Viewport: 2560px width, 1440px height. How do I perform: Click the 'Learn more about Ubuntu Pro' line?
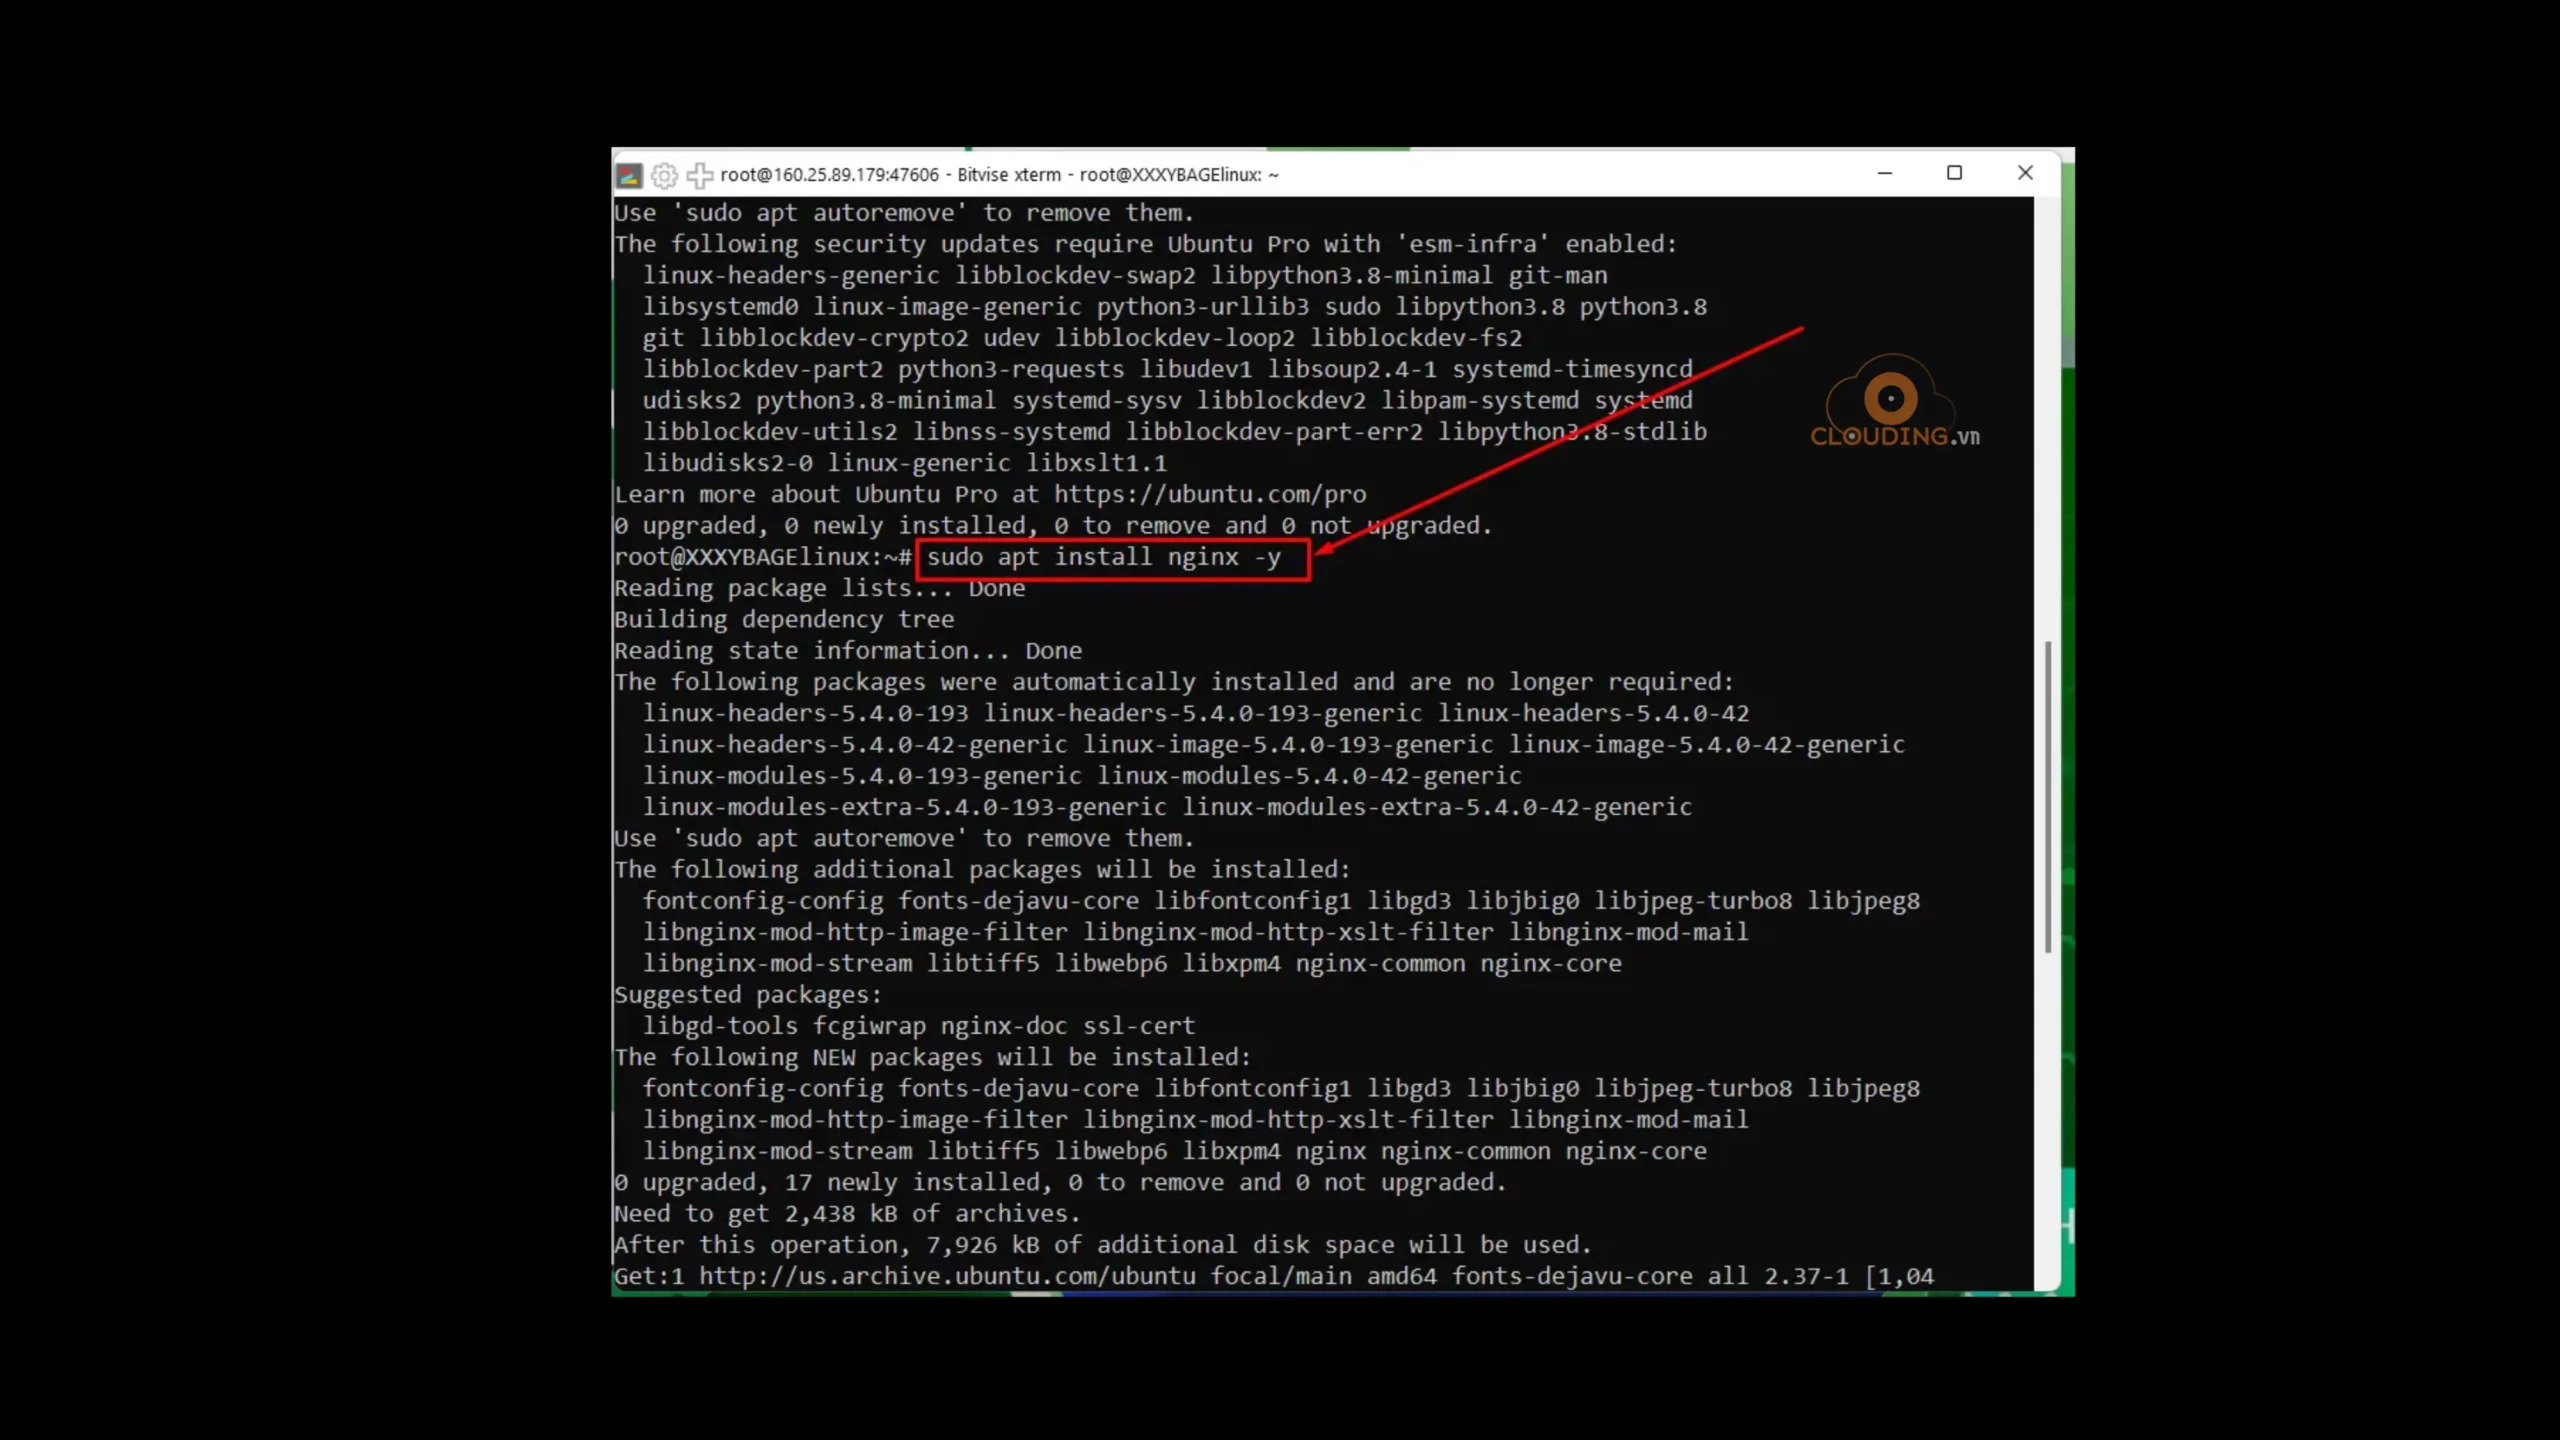990,495
